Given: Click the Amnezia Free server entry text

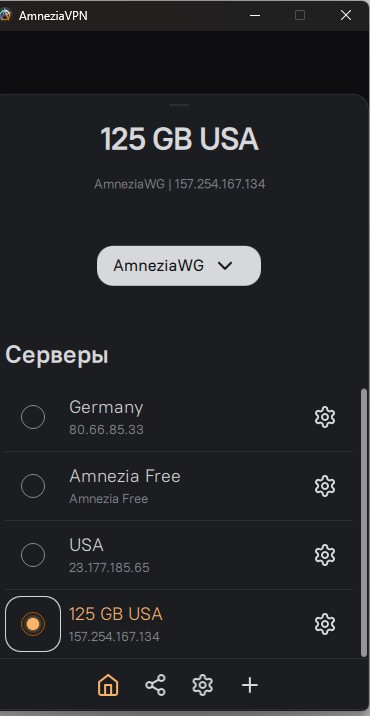Looking at the screenshot, I should [x=125, y=476].
